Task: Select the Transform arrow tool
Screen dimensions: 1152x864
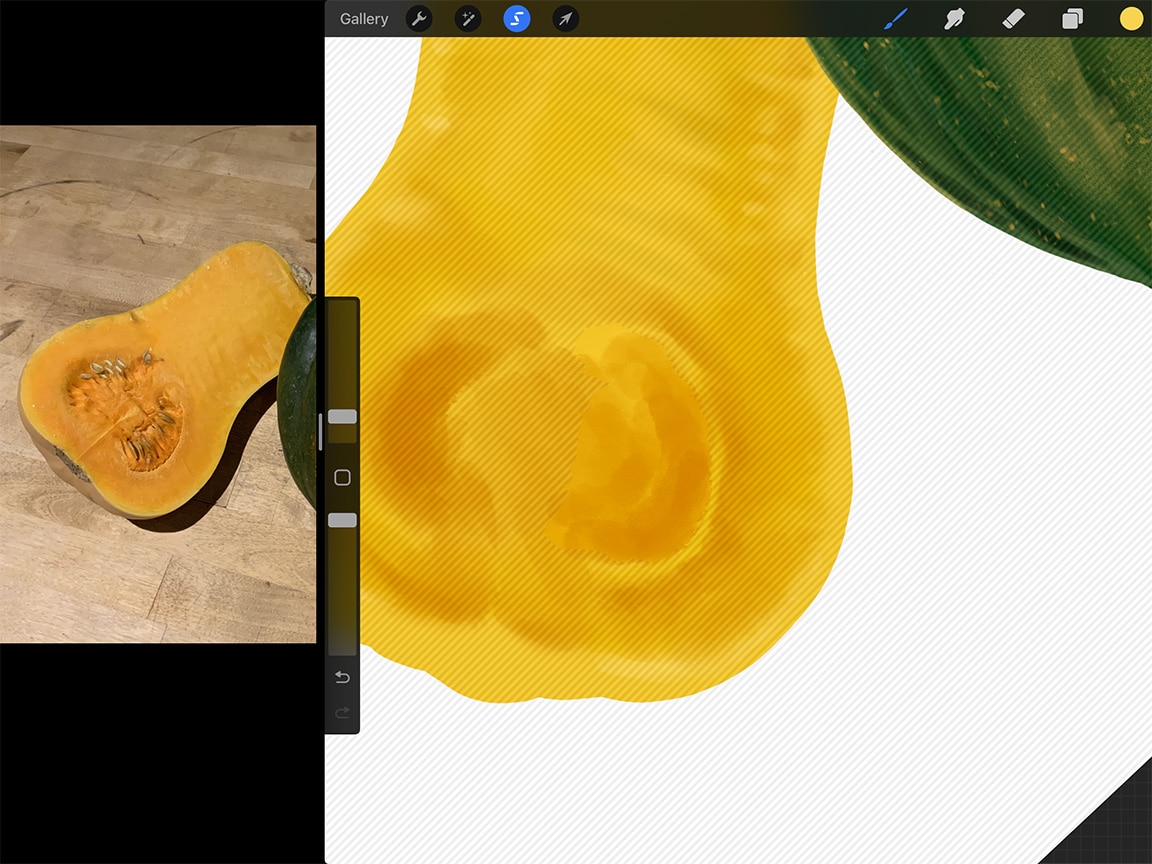Action: pyautogui.click(x=565, y=18)
